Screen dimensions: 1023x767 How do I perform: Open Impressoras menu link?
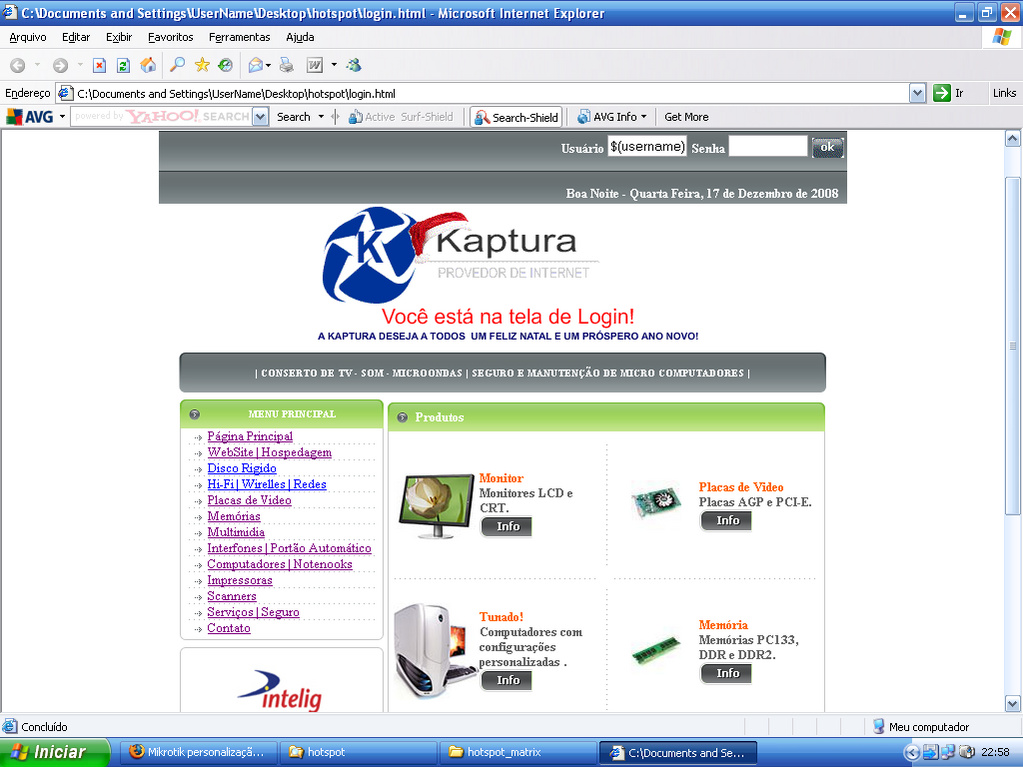tap(240, 580)
